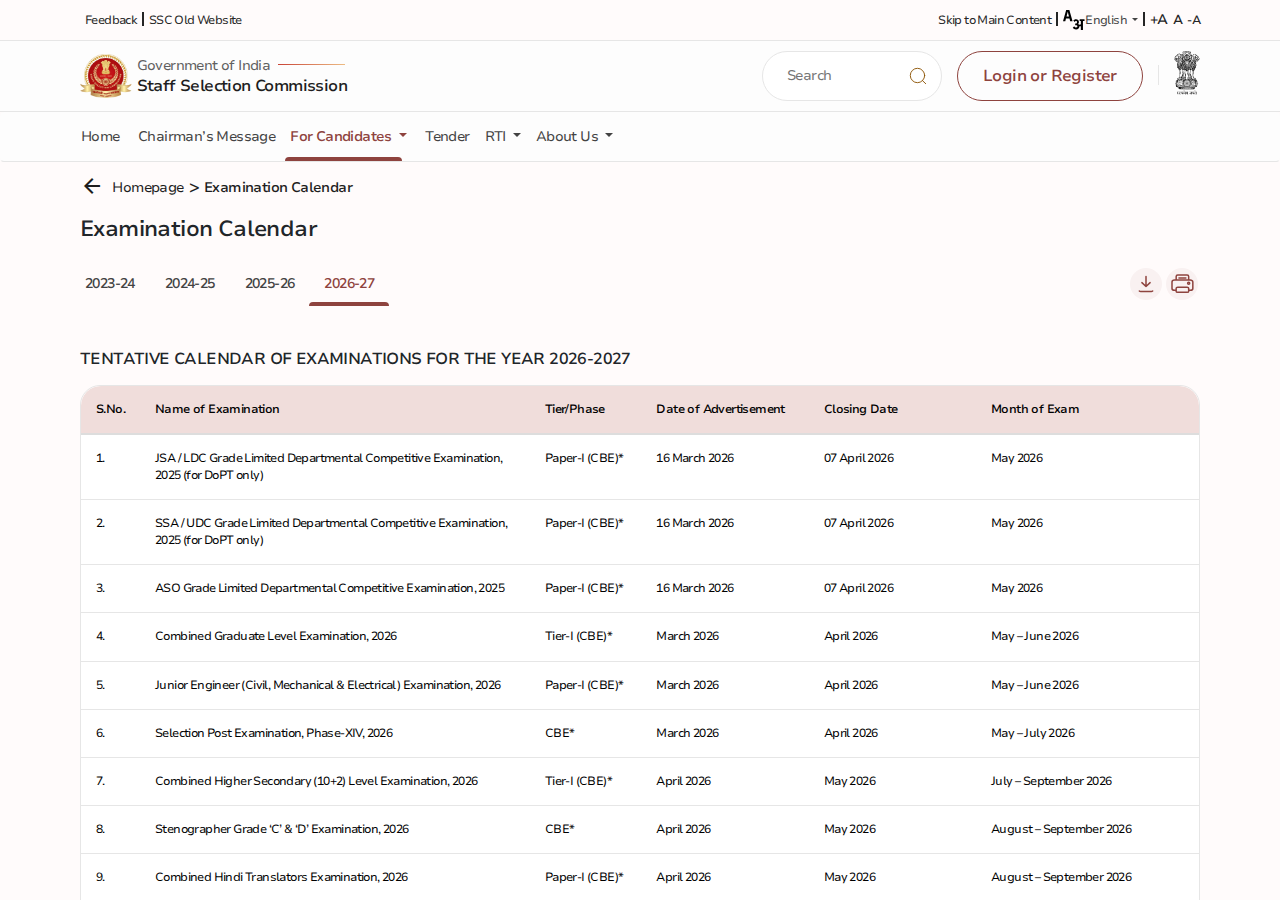Select the 2023-24 calendar tab
1280x900 pixels.
point(110,283)
